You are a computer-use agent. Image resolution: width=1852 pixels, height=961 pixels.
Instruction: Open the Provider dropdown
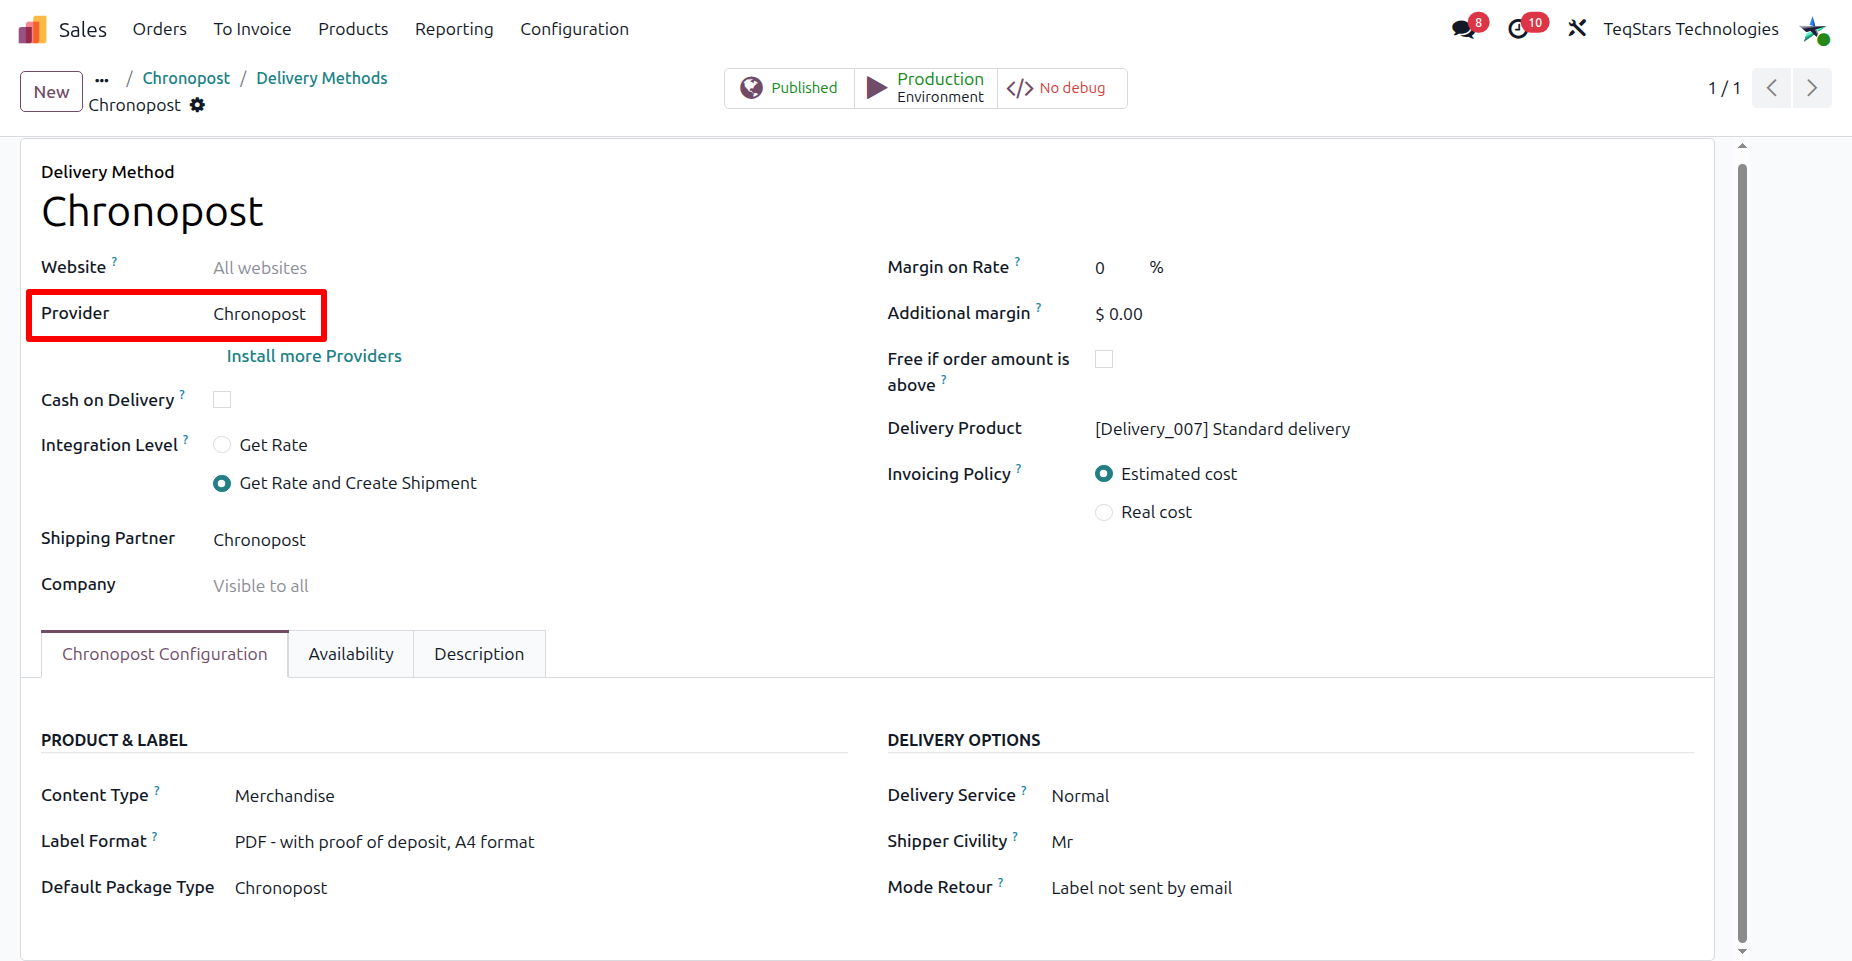click(x=260, y=314)
